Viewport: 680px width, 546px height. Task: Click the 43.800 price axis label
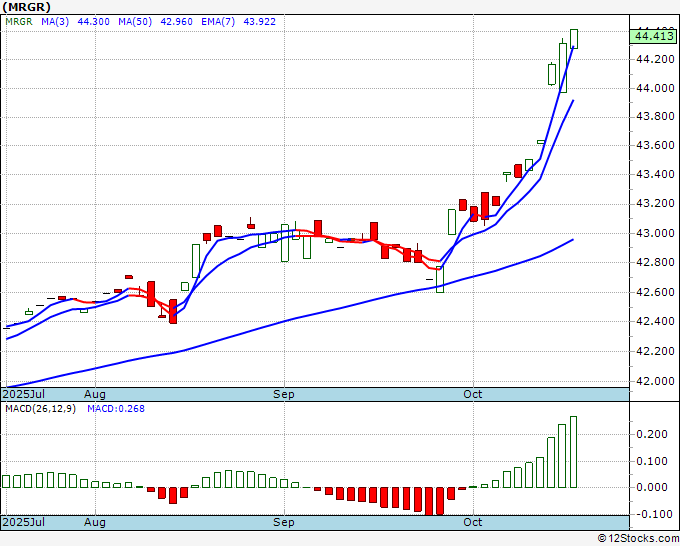tap(655, 116)
